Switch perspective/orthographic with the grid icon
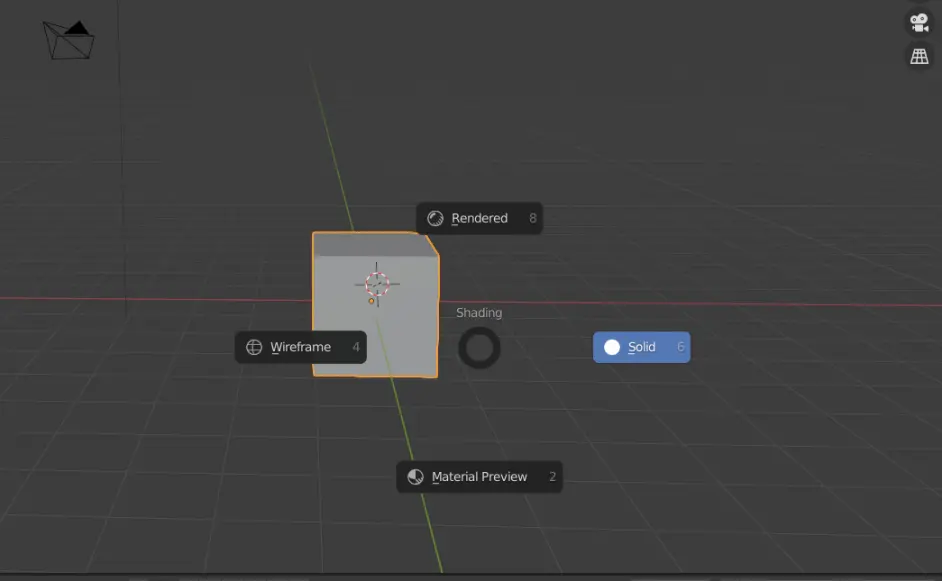The height and width of the screenshot is (581, 942). click(919, 56)
